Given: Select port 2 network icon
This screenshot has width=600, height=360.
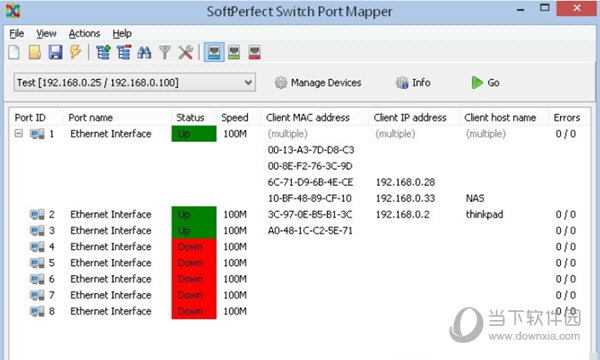Looking at the screenshot, I should (37, 215).
